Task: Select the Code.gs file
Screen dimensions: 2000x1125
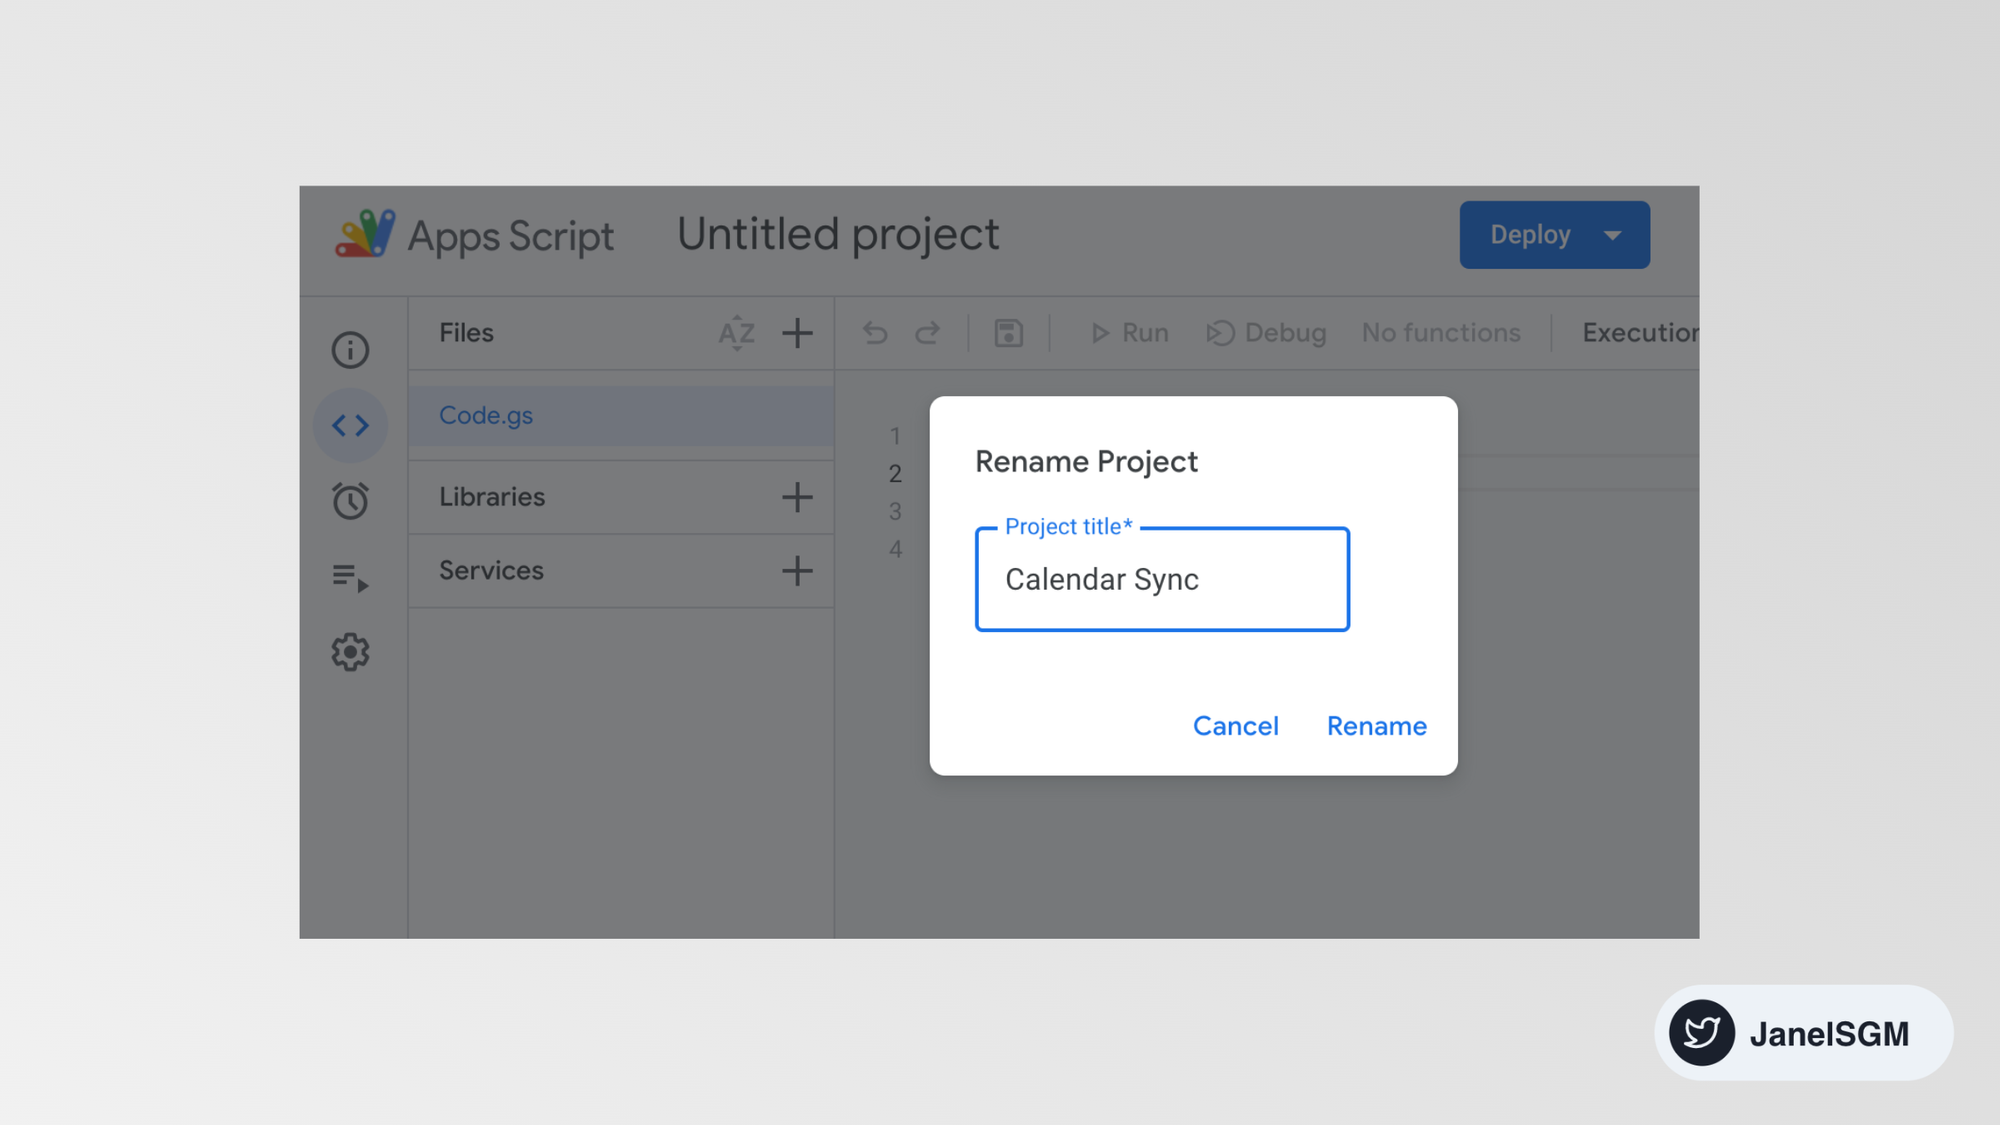Action: (x=621, y=416)
